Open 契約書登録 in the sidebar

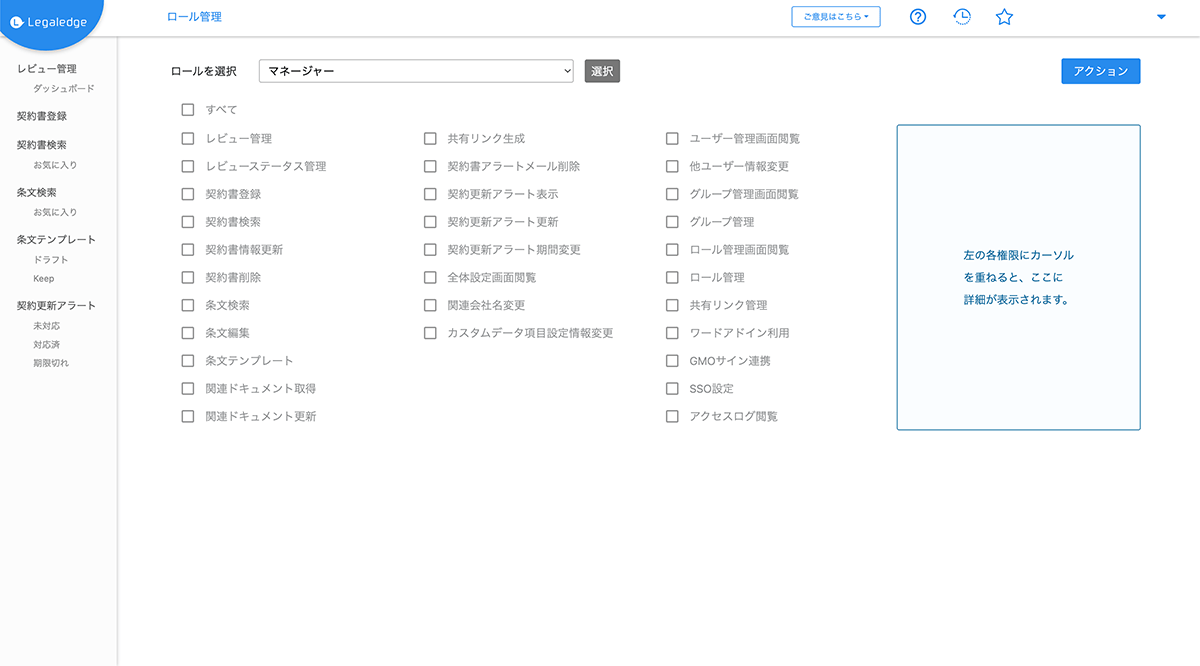coord(42,116)
